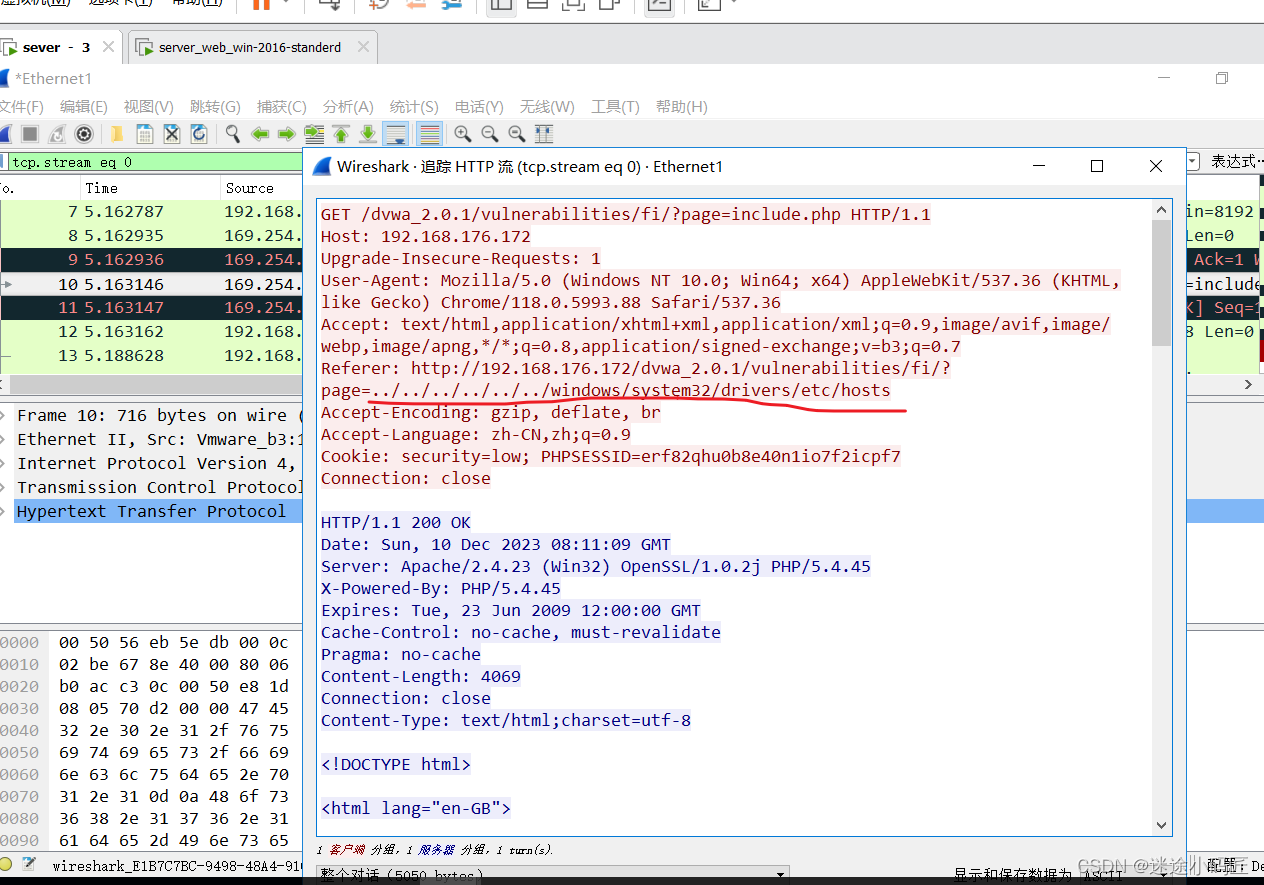Toggle packet colorization icon

click(x=430, y=133)
